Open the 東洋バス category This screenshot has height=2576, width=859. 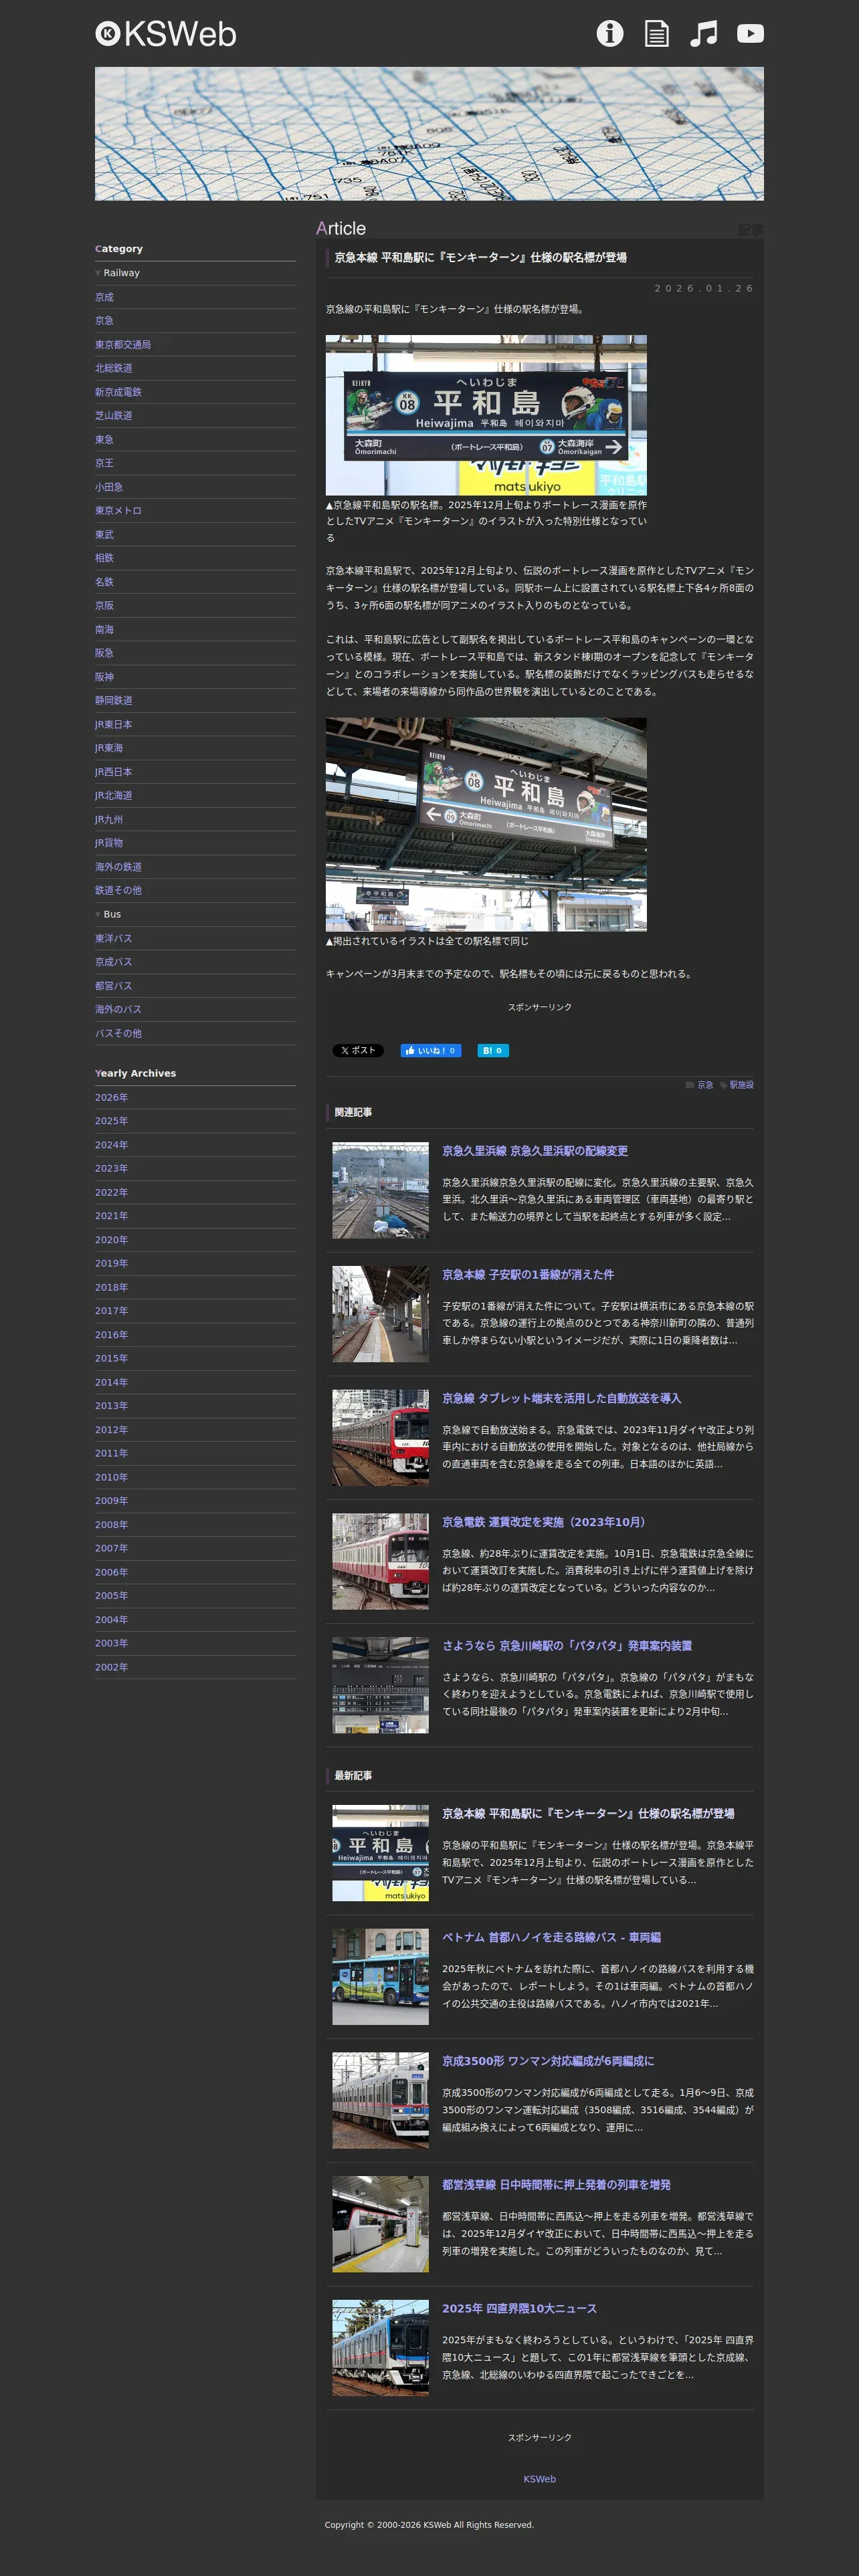[x=113, y=938]
